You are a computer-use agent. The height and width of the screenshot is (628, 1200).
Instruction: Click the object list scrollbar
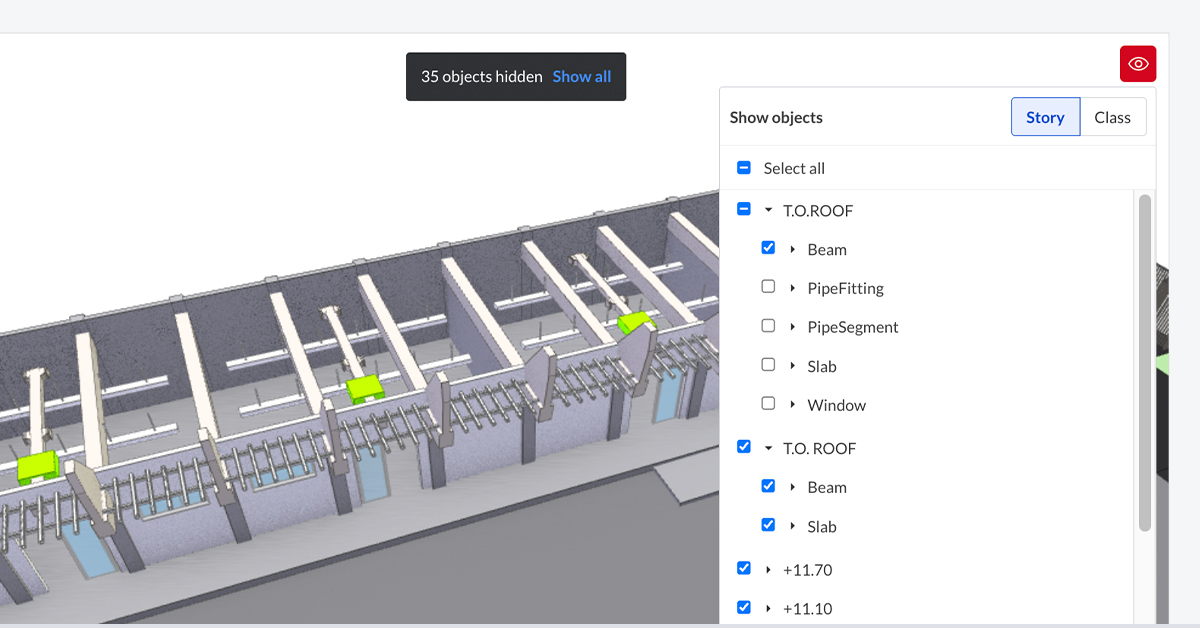click(1145, 362)
